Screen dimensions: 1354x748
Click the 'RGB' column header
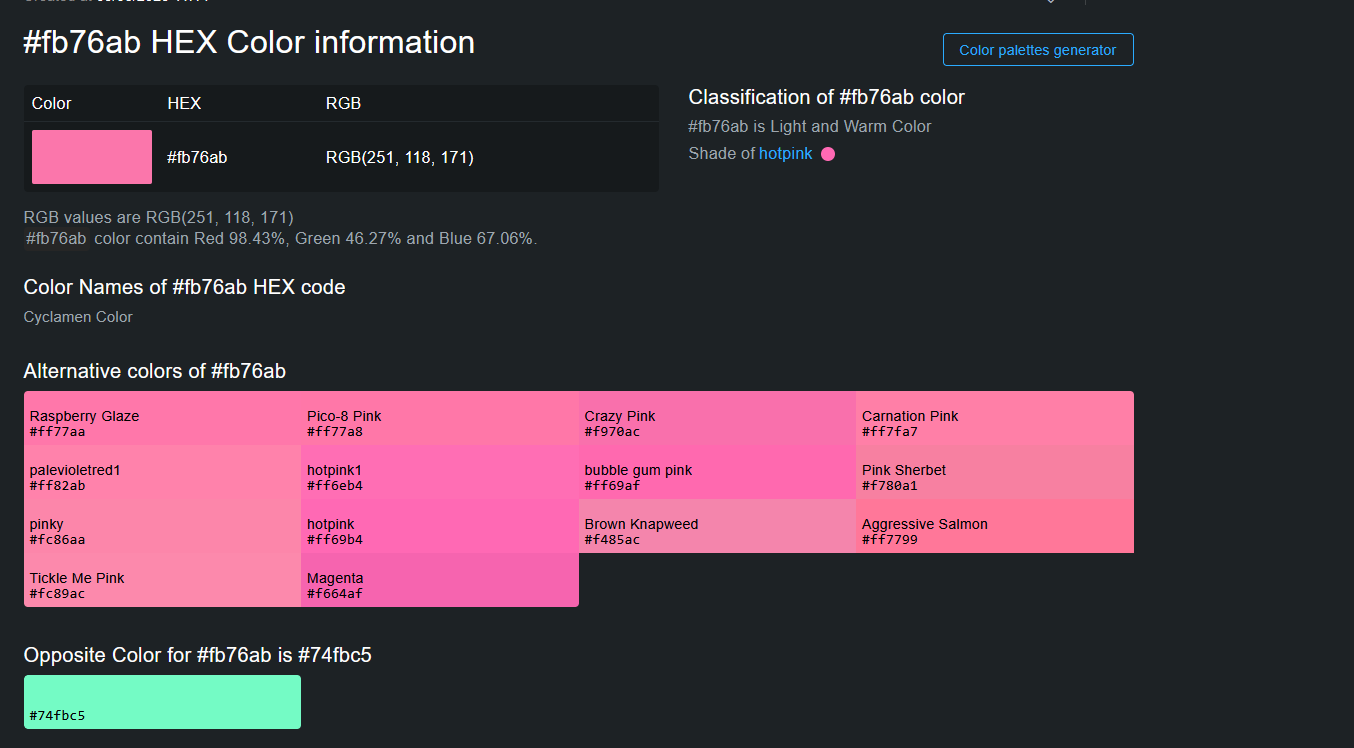pos(344,103)
